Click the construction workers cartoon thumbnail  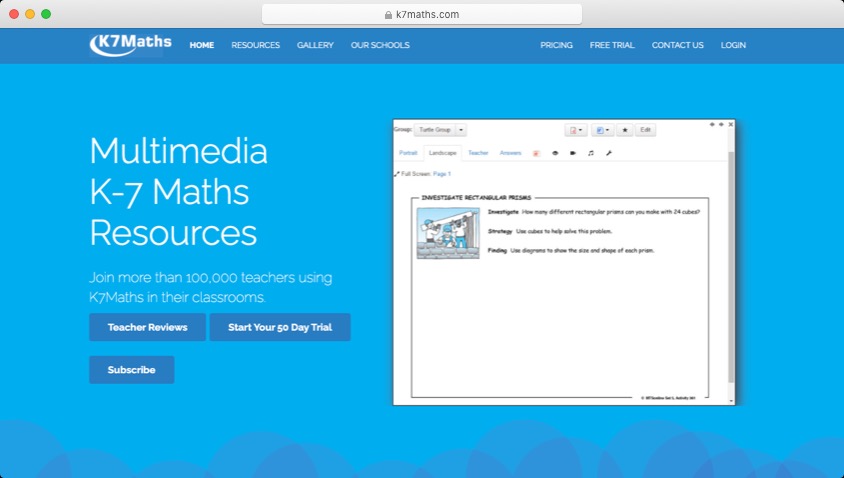448,233
